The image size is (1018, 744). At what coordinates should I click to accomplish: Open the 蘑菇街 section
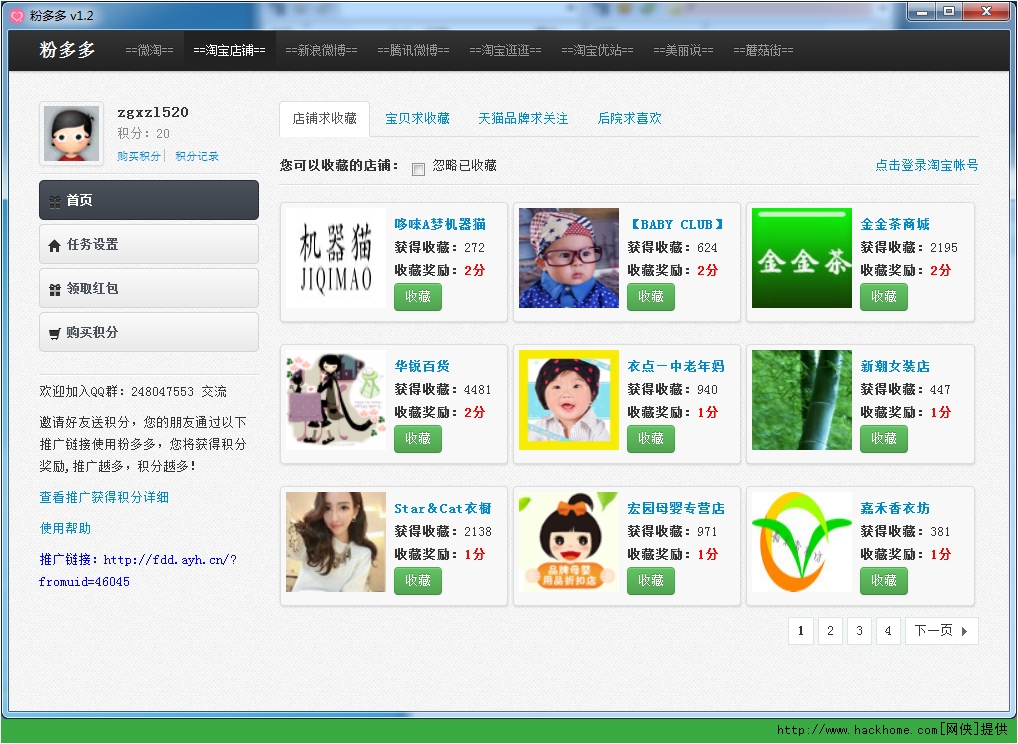click(x=763, y=50)
